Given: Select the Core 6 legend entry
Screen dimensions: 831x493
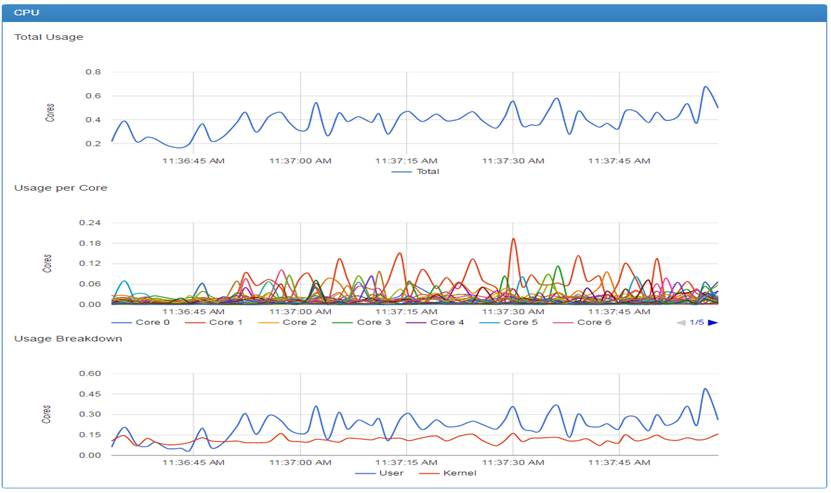Looking at the screenshot, I should point(582,322).
